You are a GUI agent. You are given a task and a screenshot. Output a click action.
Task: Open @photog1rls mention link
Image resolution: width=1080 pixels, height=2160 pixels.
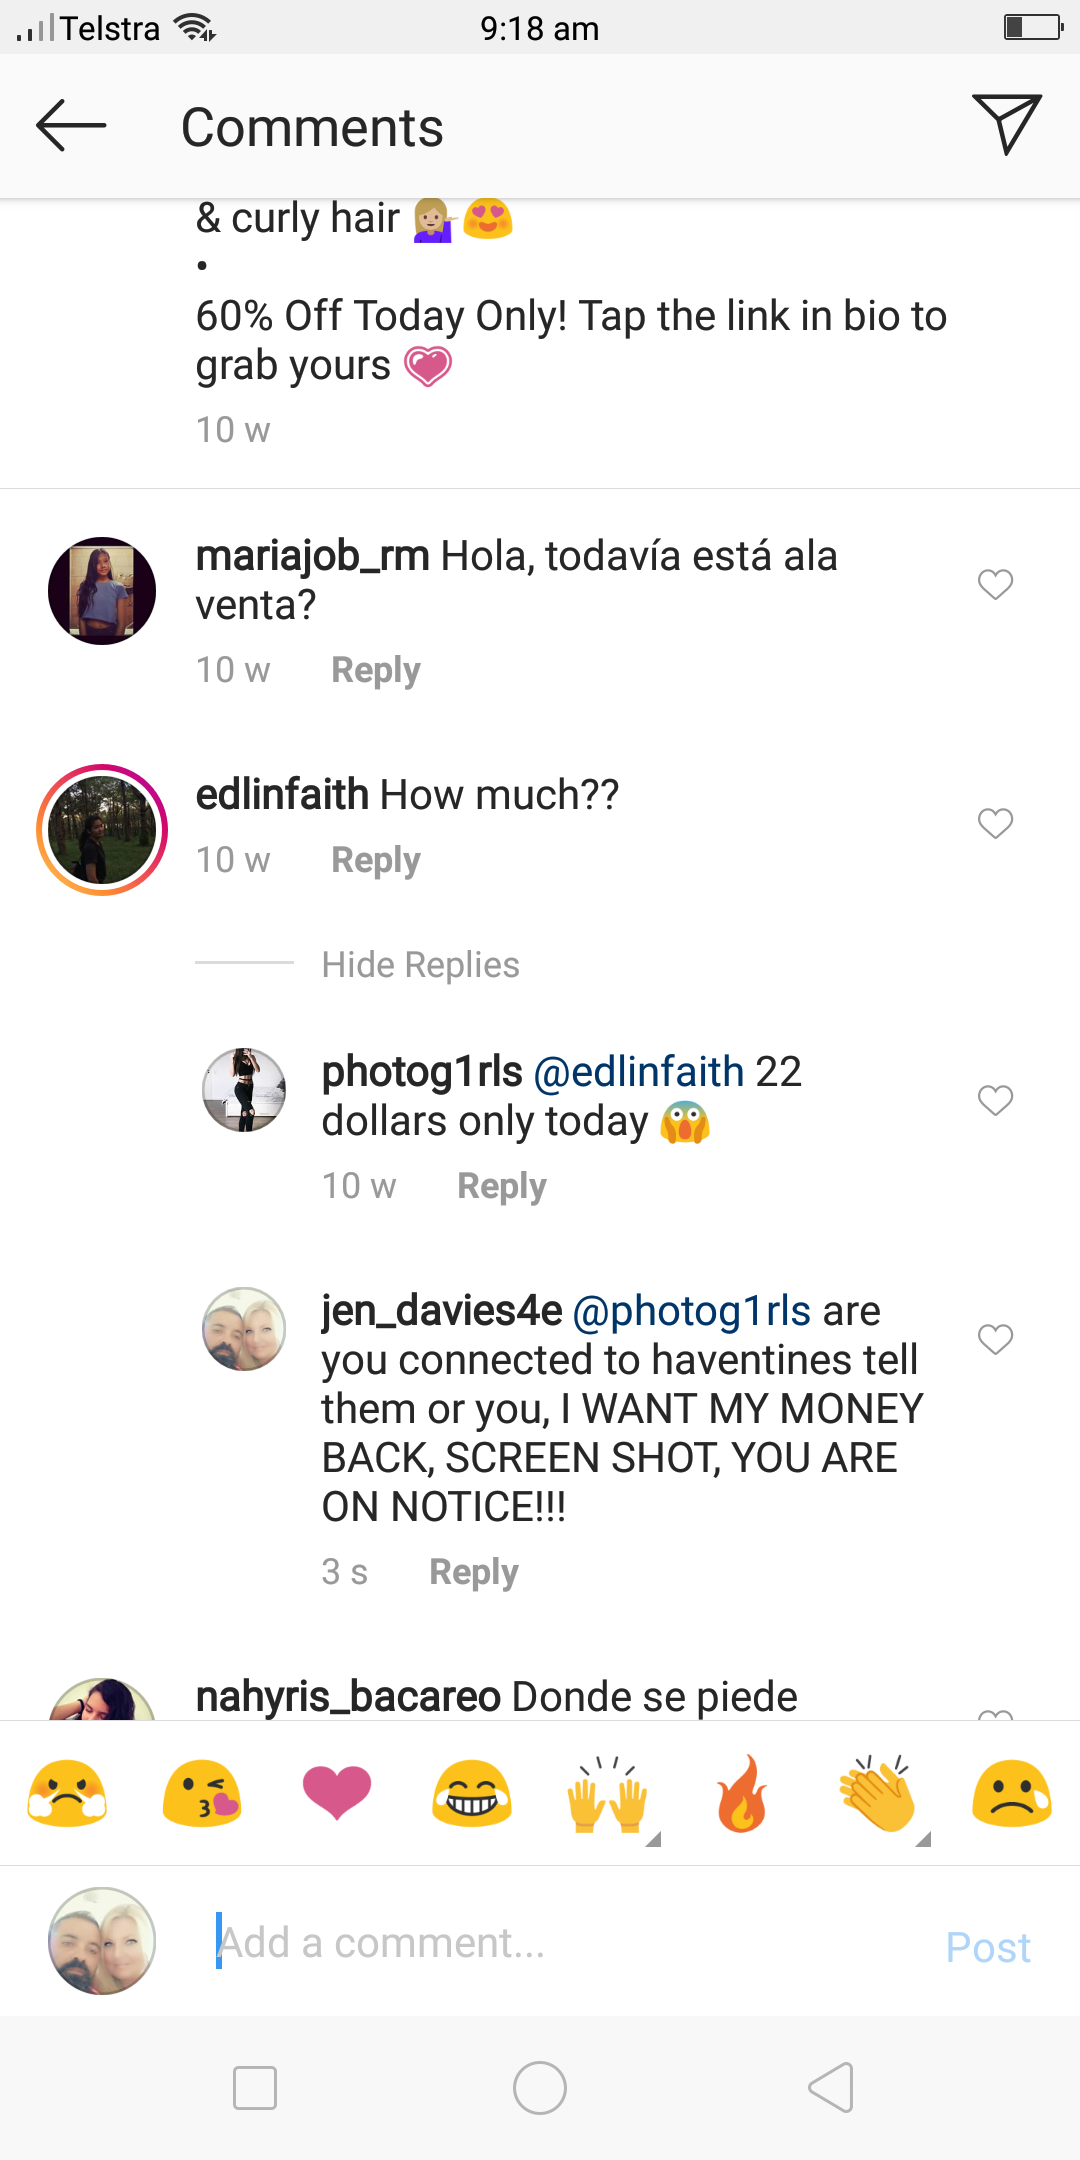(x=691, y=1311)
